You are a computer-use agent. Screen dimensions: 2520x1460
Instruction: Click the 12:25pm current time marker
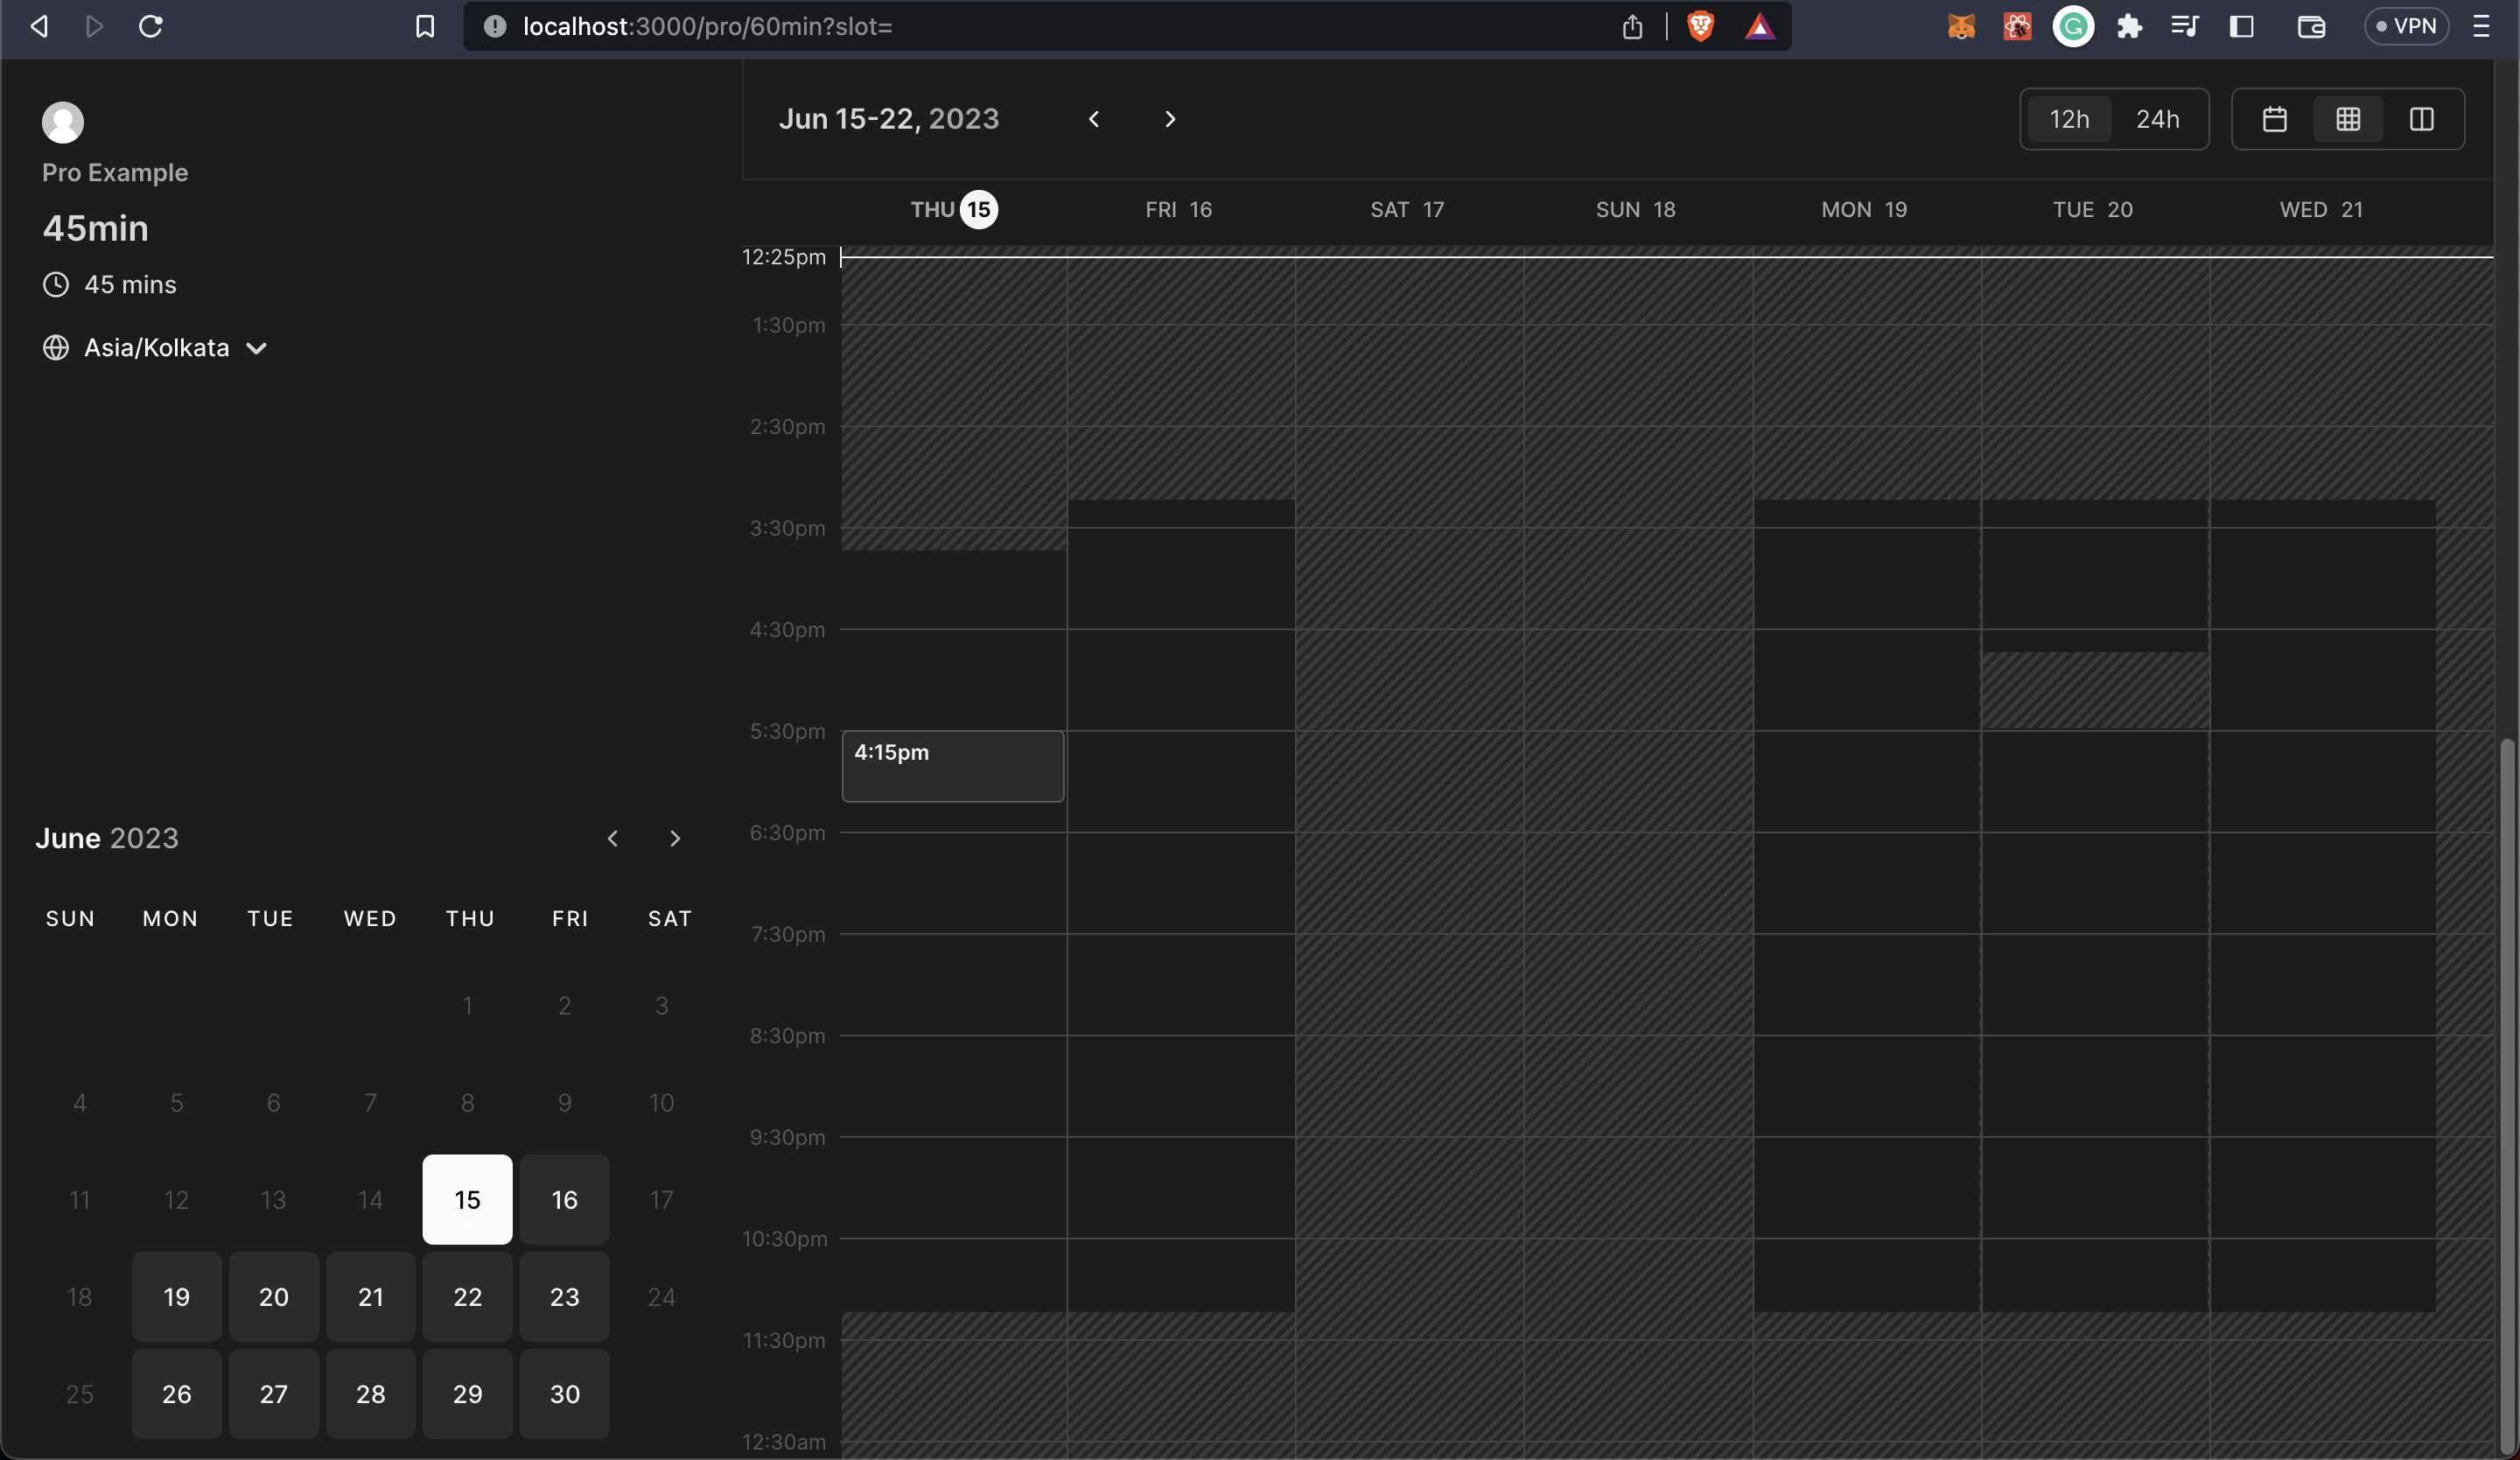point(784,257)
